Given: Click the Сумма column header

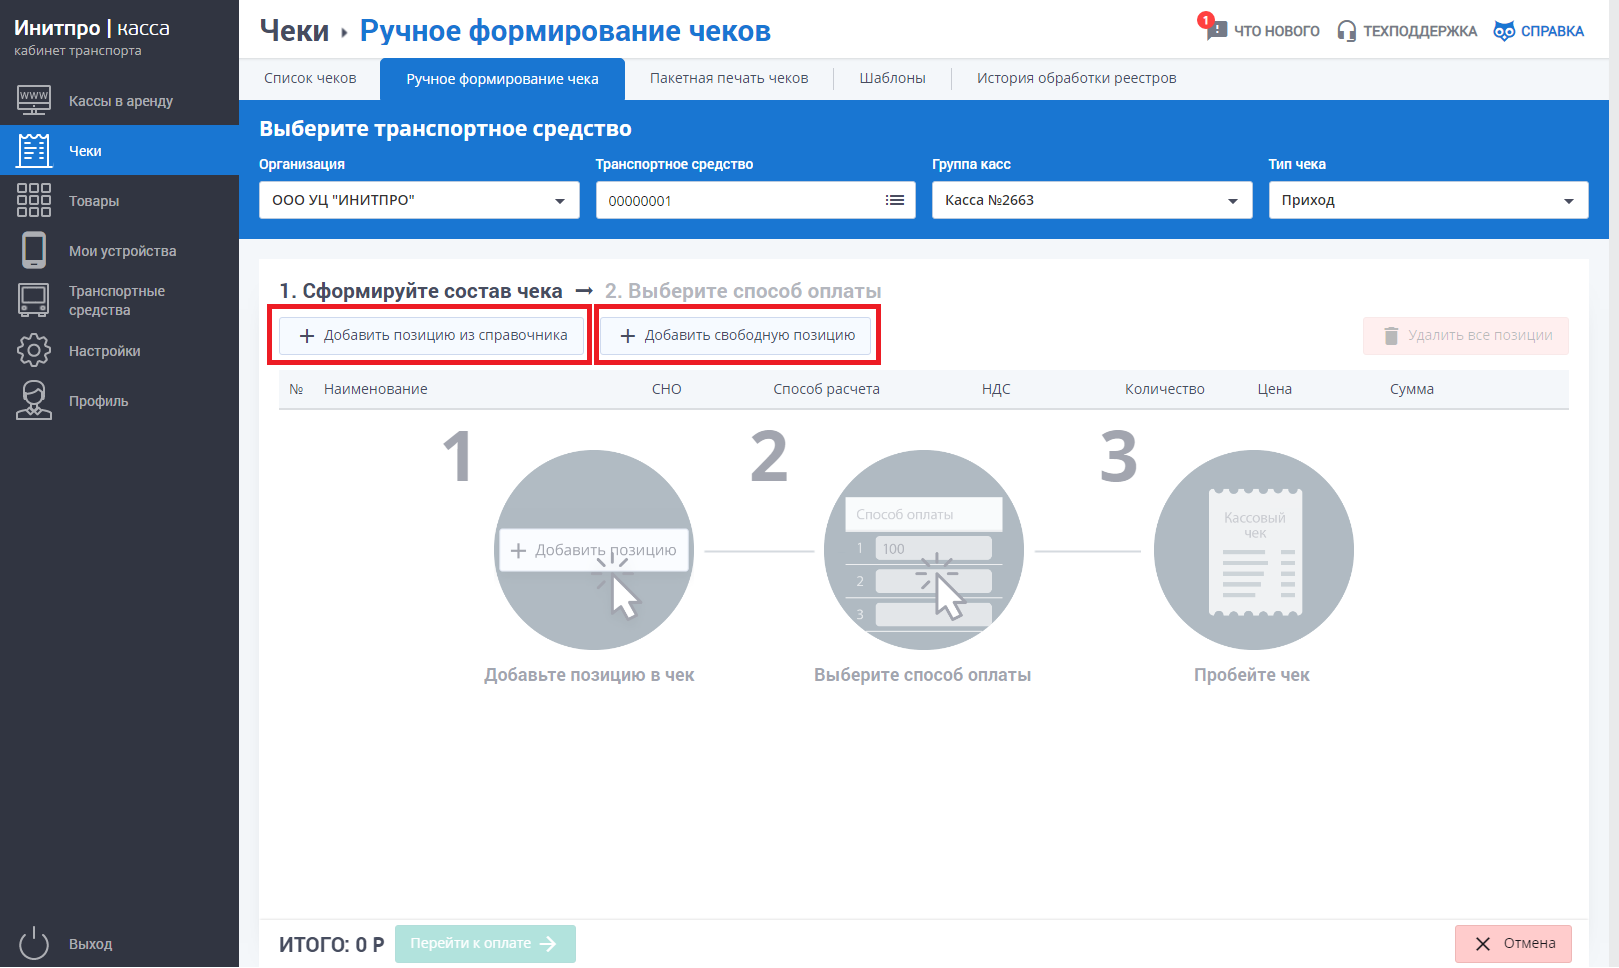Looking at the screenshot, I should (x=1411, y=389).
